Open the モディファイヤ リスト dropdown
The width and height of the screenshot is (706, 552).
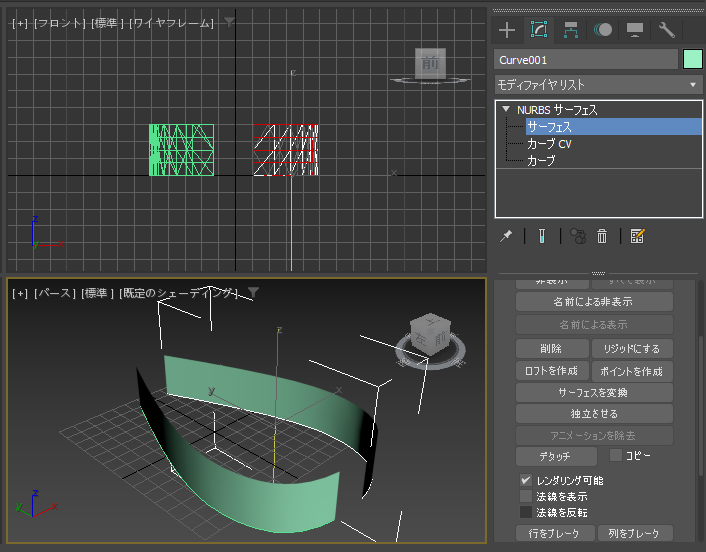click(598, 85)
